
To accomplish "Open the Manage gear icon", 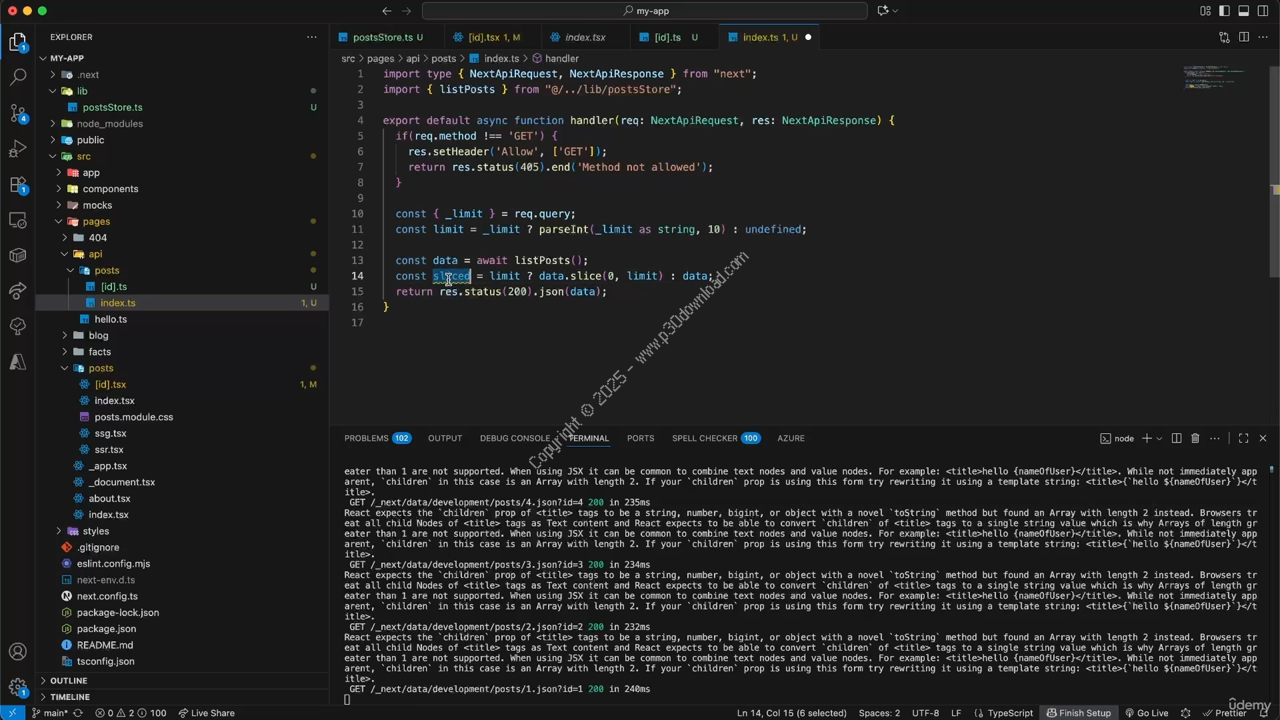I will 18,687.
